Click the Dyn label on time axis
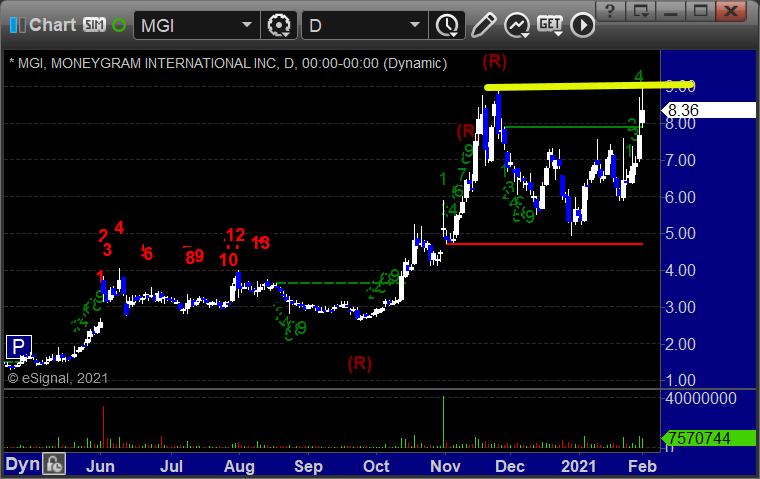This screenshot has height=479, width=760. [22, 464]
